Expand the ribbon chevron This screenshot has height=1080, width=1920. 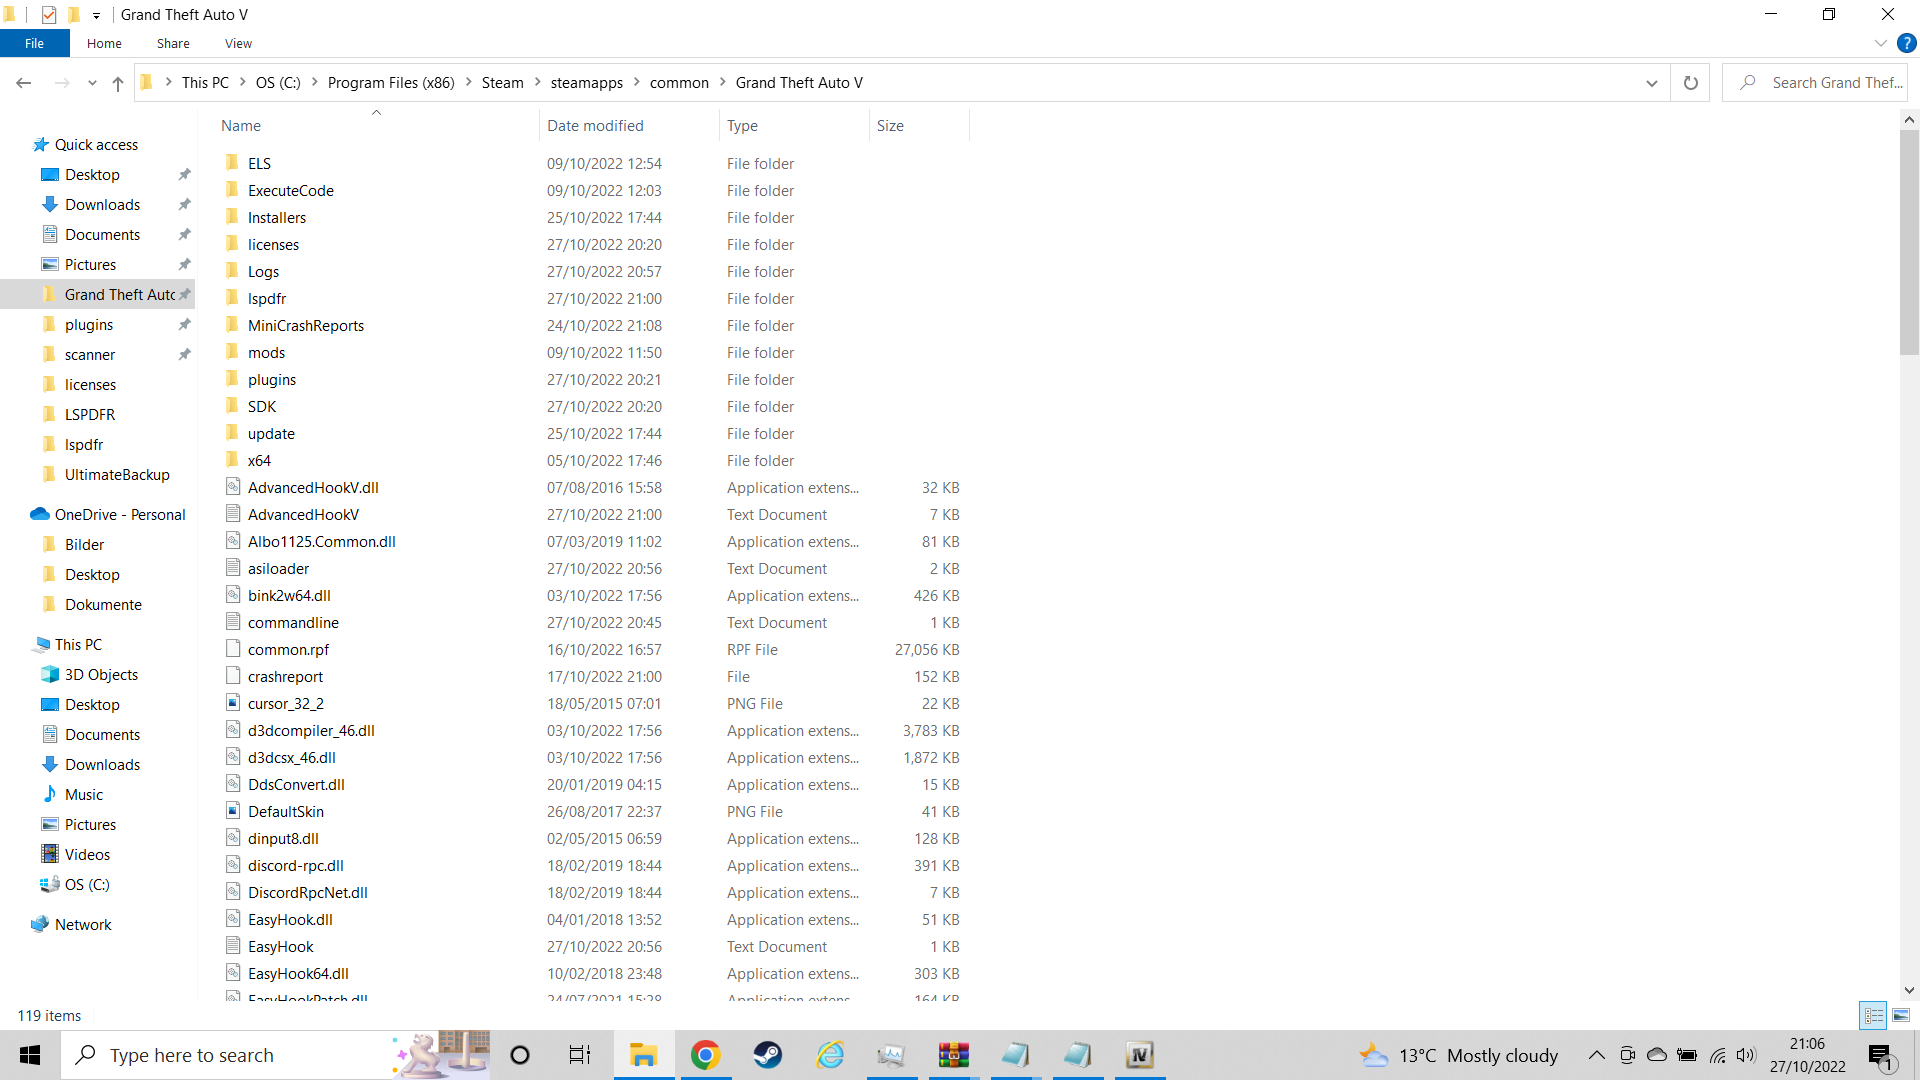pos(1880,43)
